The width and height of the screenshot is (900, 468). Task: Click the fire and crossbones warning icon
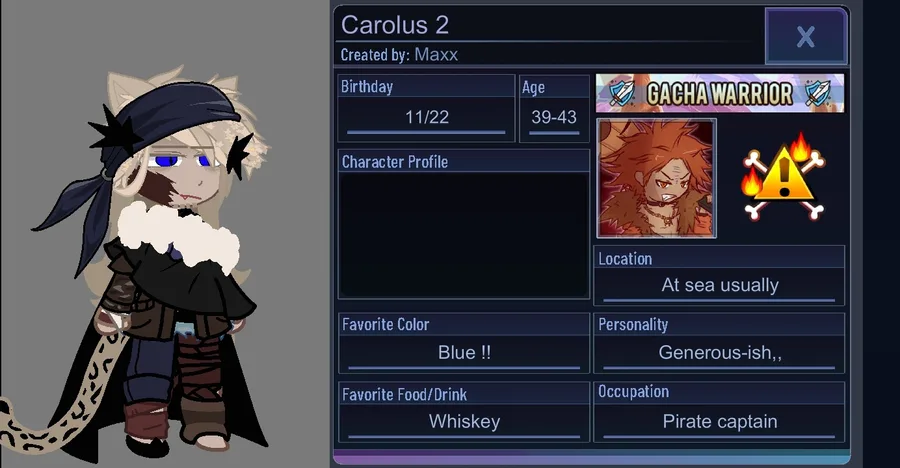(x=784, y=176)
